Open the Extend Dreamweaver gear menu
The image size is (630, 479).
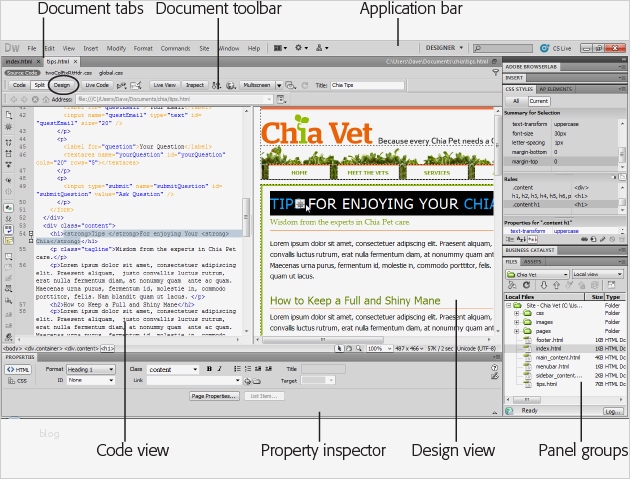pos(301,48)
